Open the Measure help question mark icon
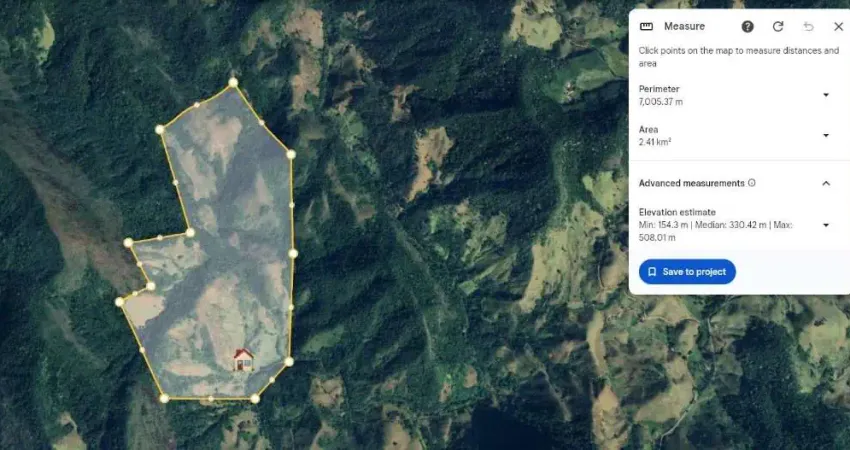 click(748, 27)
